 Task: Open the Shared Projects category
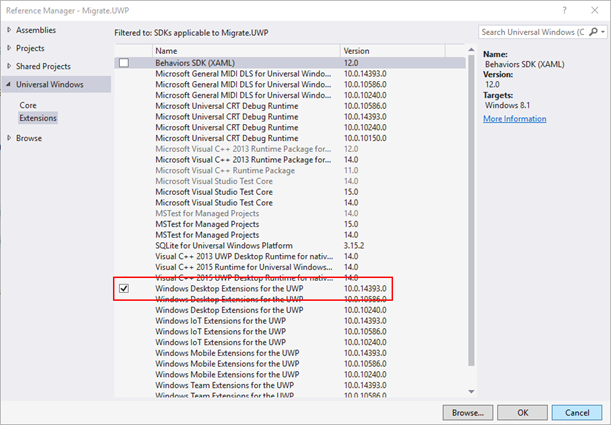click(x=43, y=66)
